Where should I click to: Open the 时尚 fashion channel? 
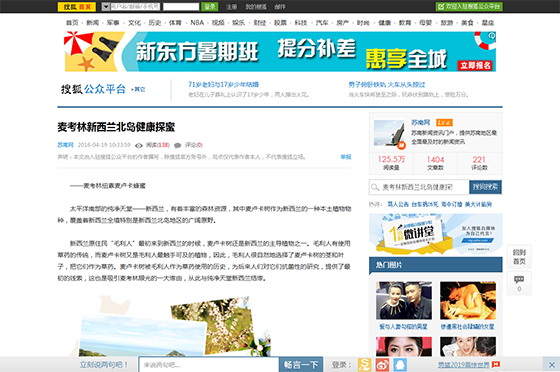point(363,22)
